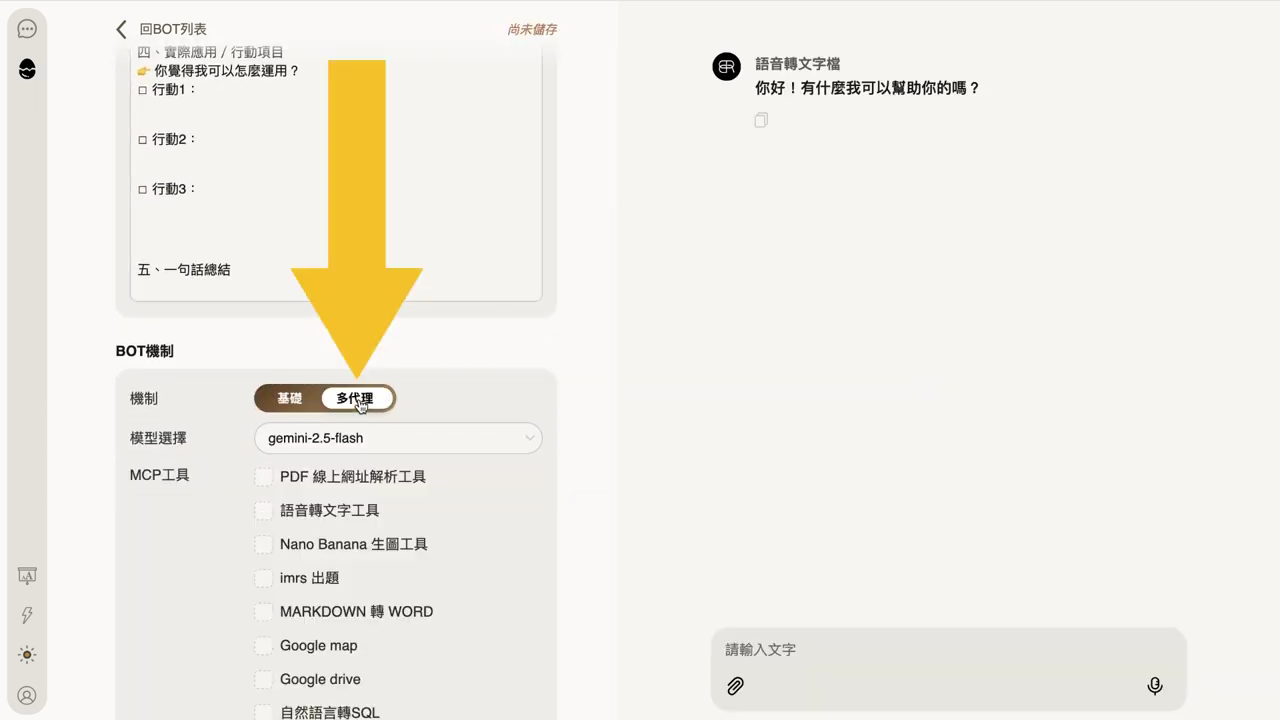Click the lightning bolt icon in sidebar
1280x720 pixels.
[x=27, y=615]
